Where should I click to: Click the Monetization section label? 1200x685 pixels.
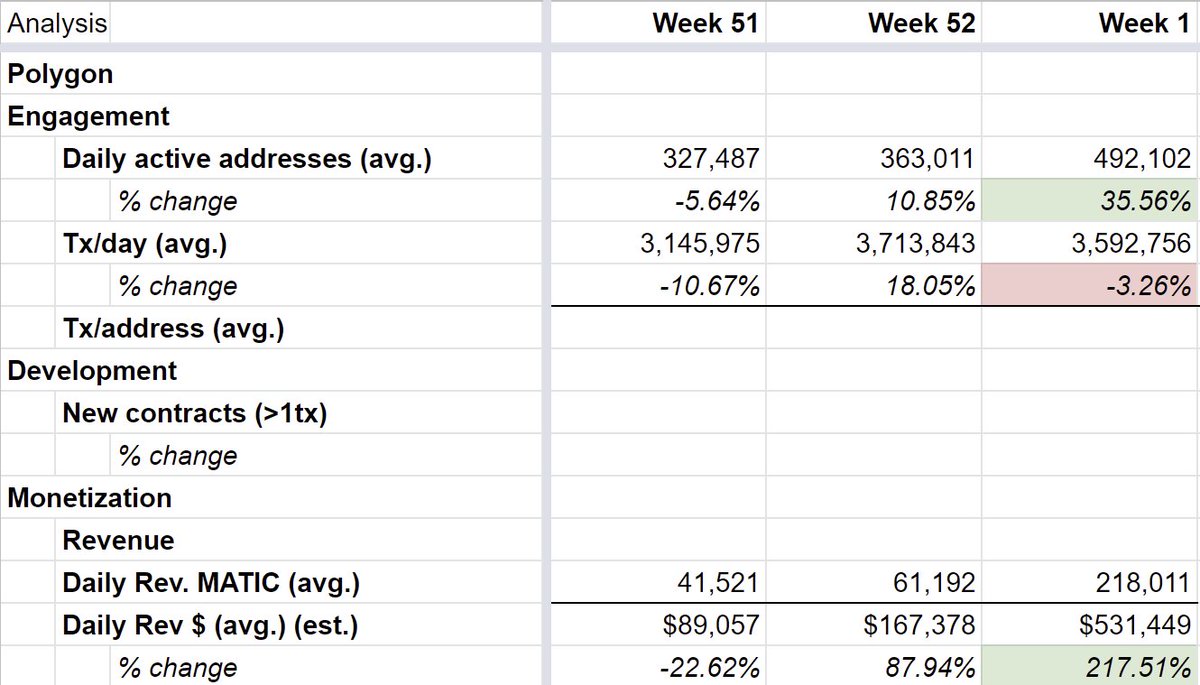[89, 498]
